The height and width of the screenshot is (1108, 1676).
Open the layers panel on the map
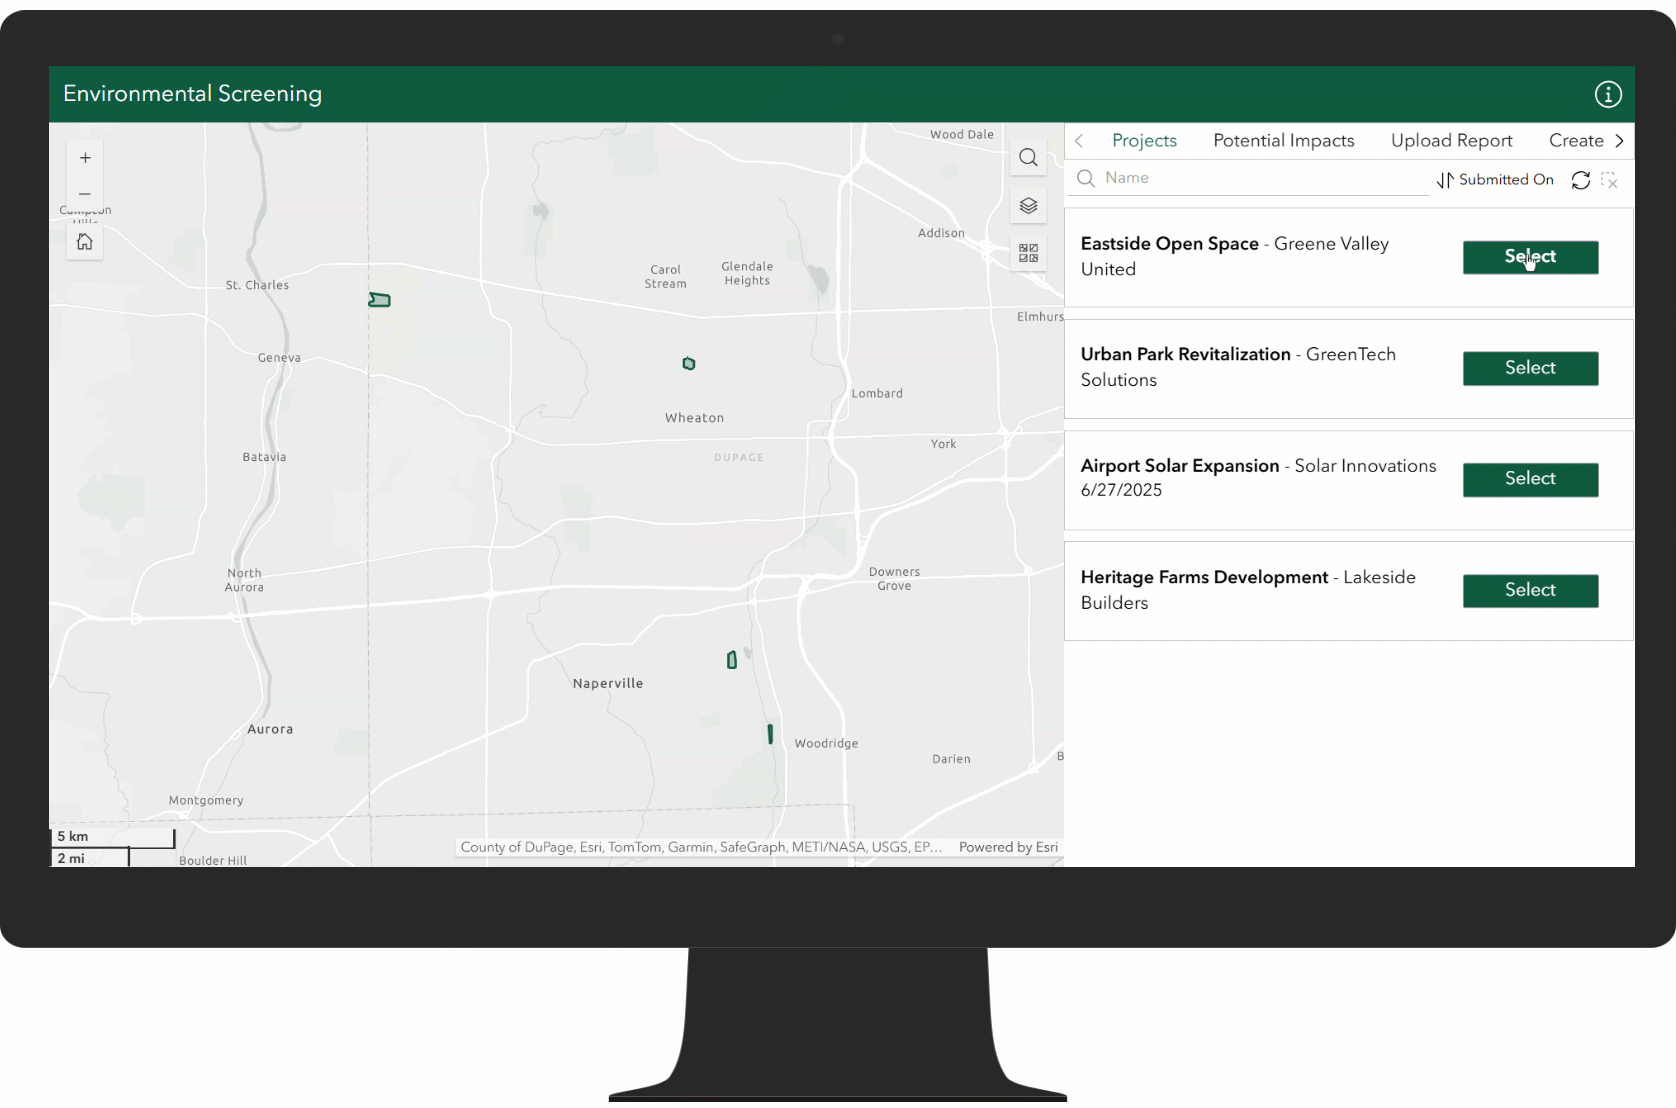(1029, 205)
